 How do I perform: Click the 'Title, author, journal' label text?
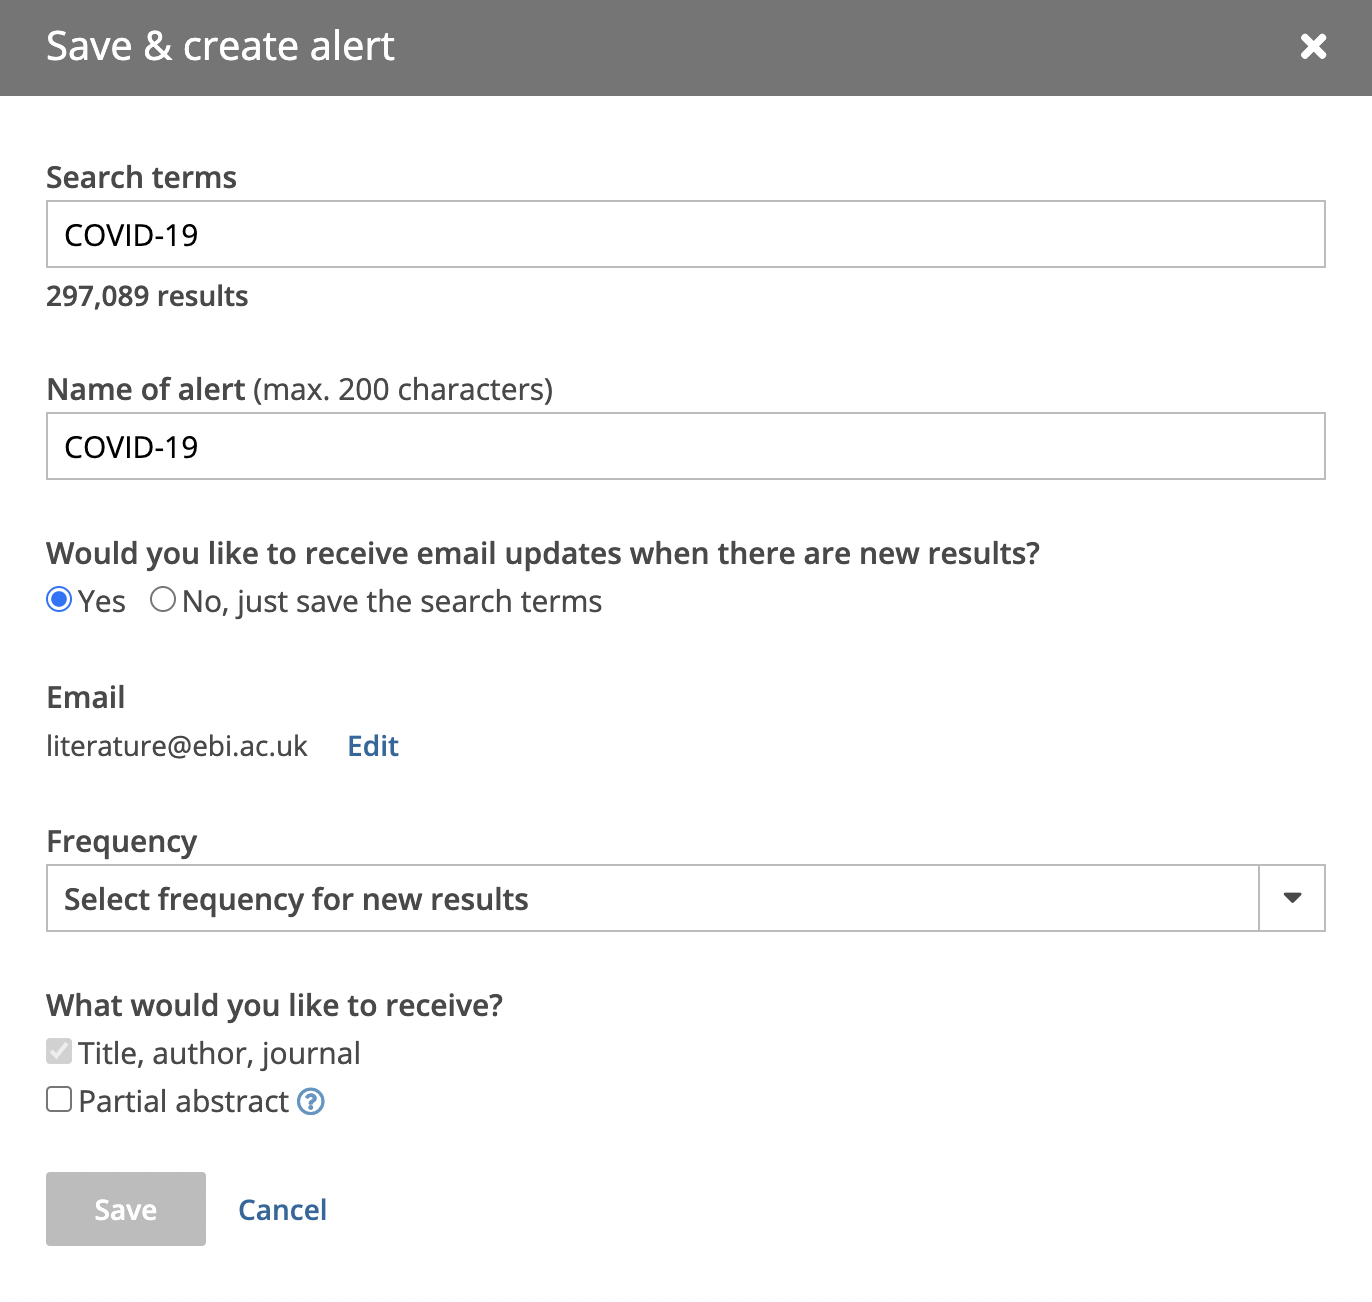tap(220, 1054)
